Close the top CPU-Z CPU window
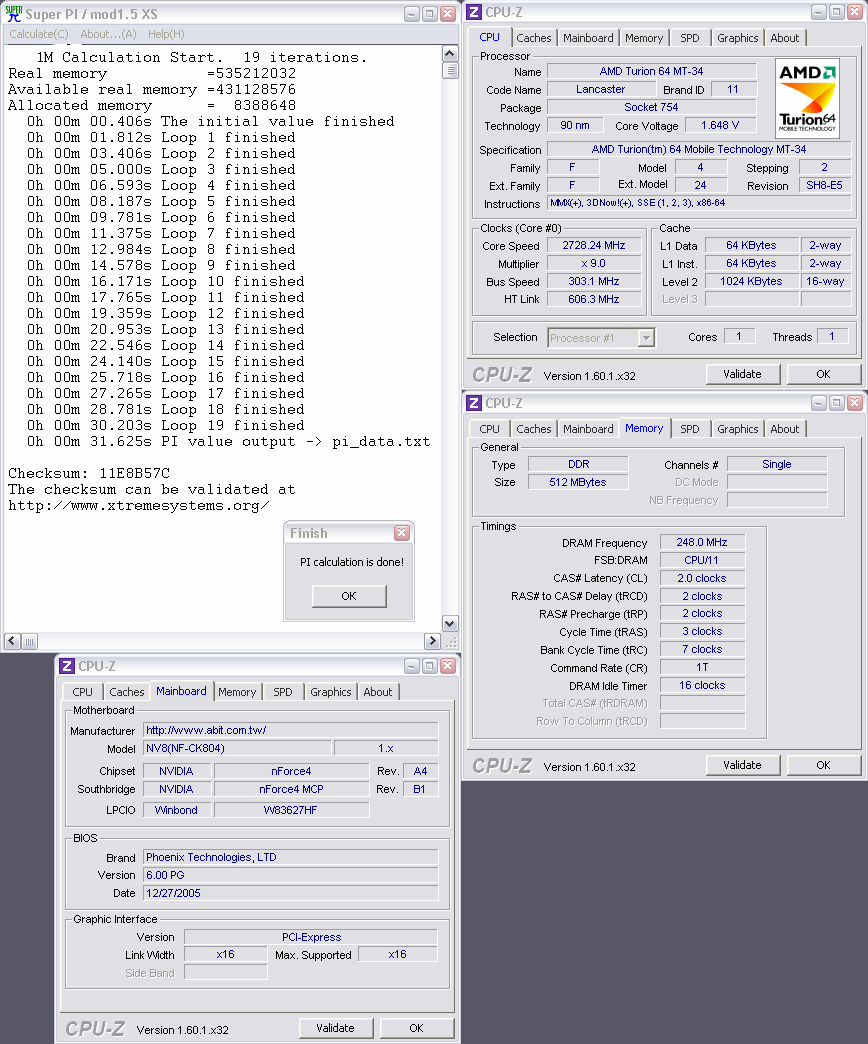This screenshot has height=1044, width=868. (855, 12)
